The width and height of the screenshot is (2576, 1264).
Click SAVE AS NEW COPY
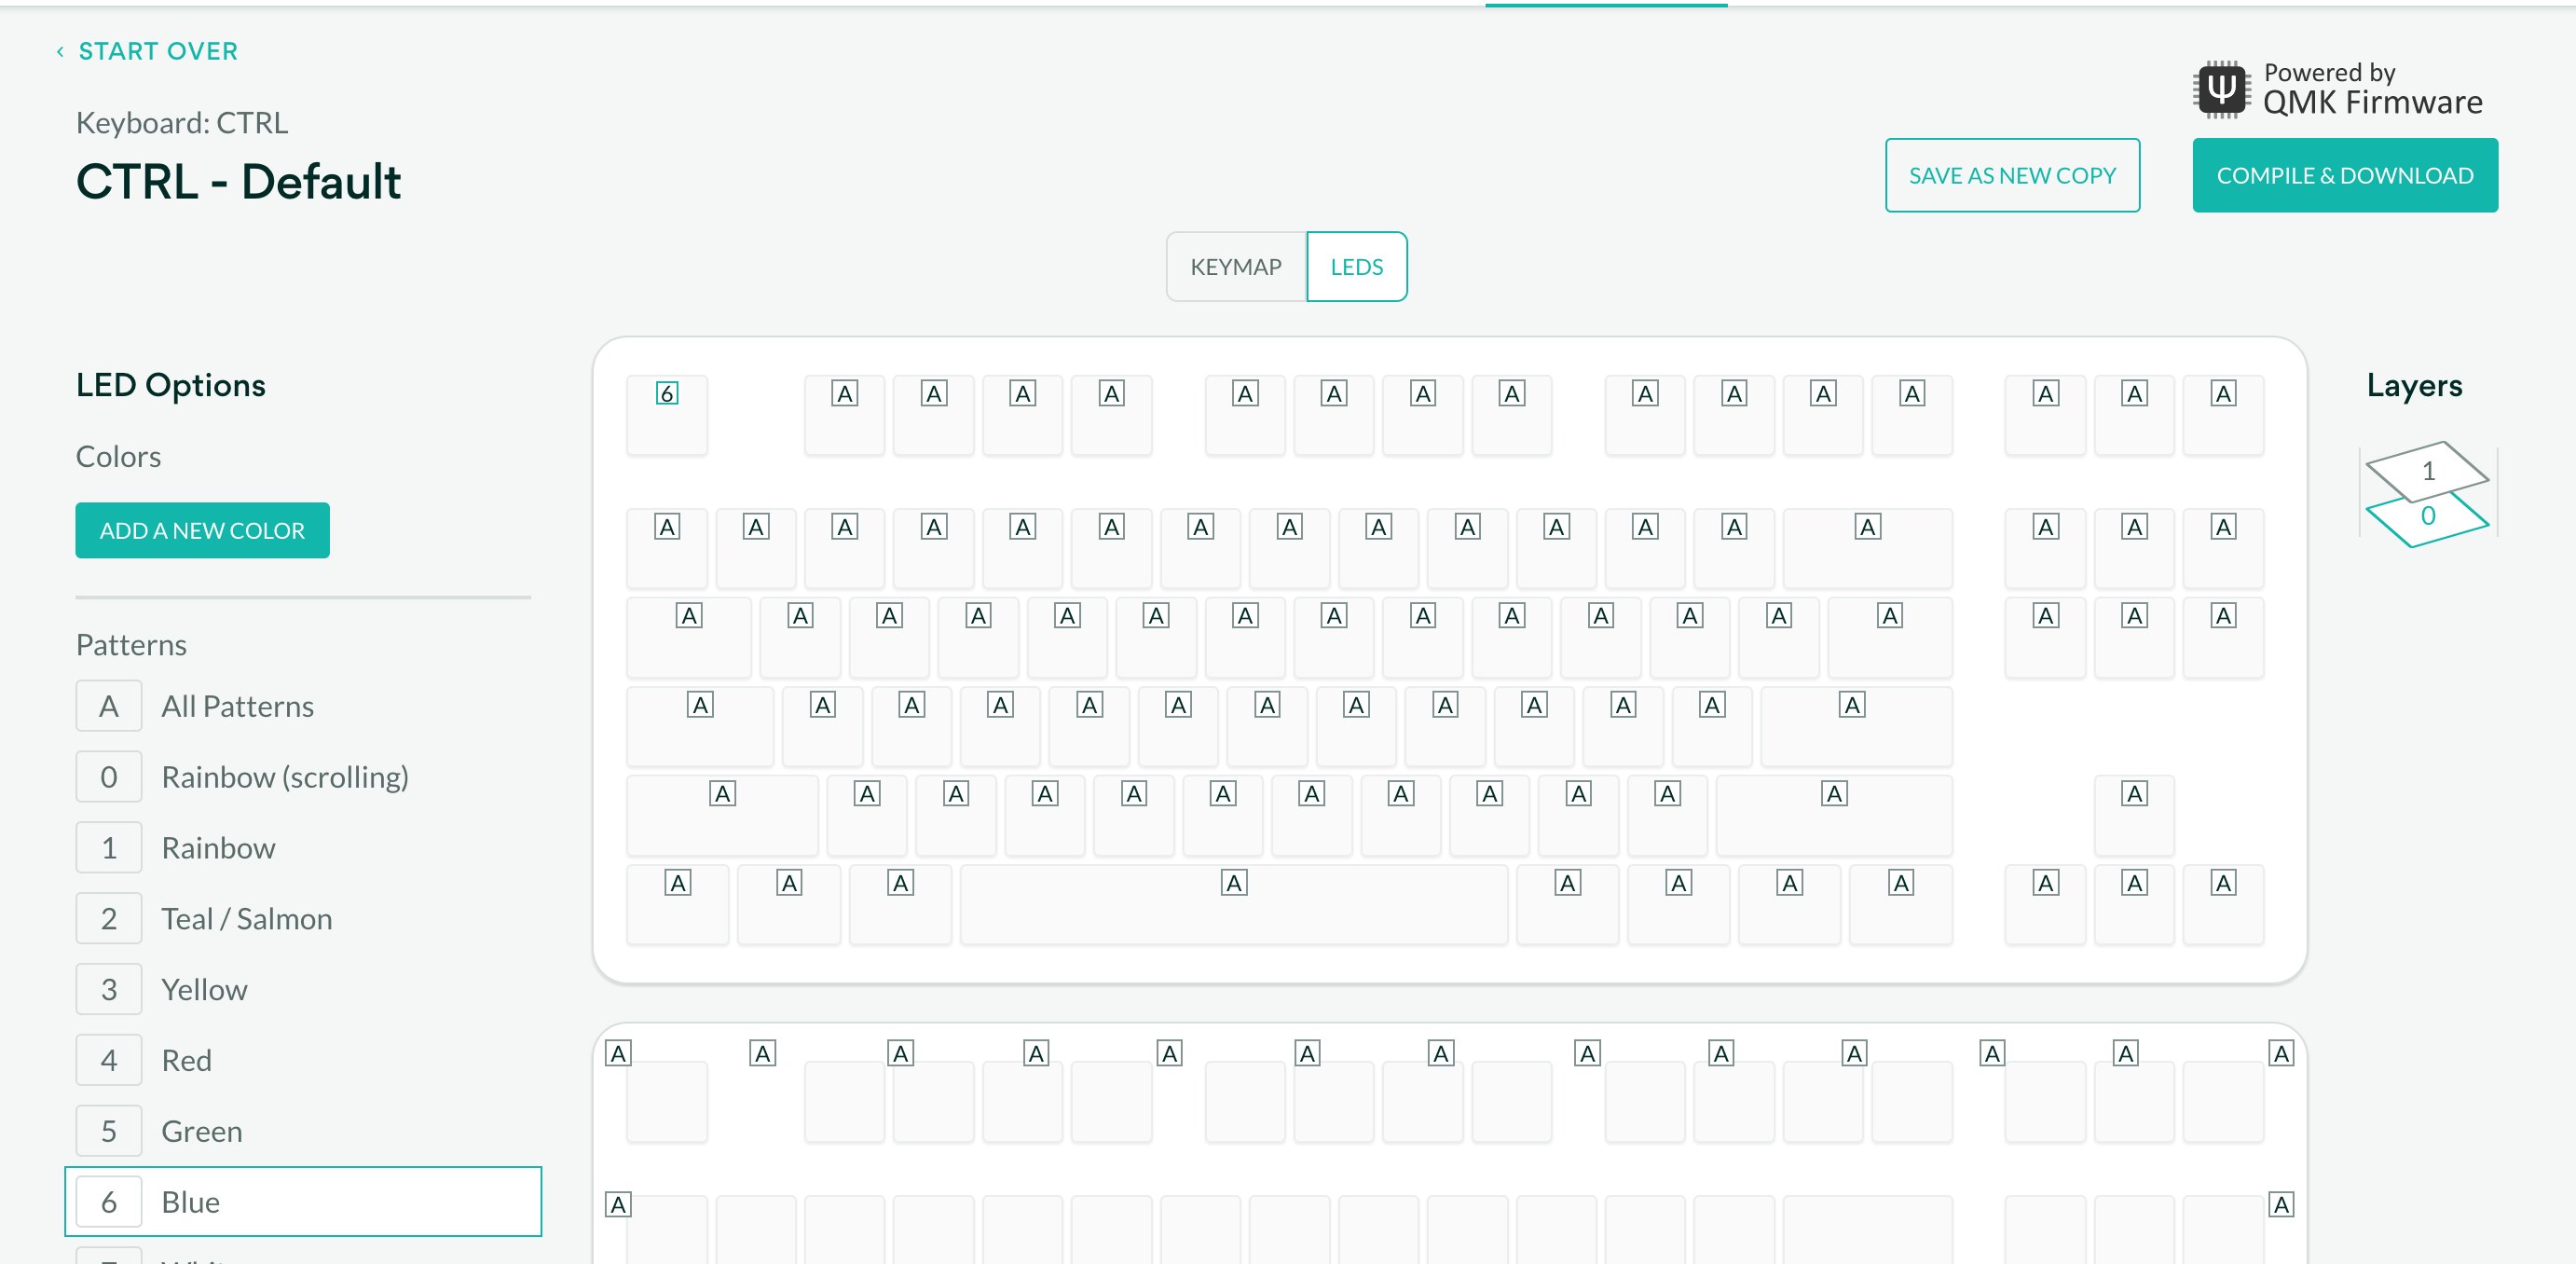[x=2012, y=176]
